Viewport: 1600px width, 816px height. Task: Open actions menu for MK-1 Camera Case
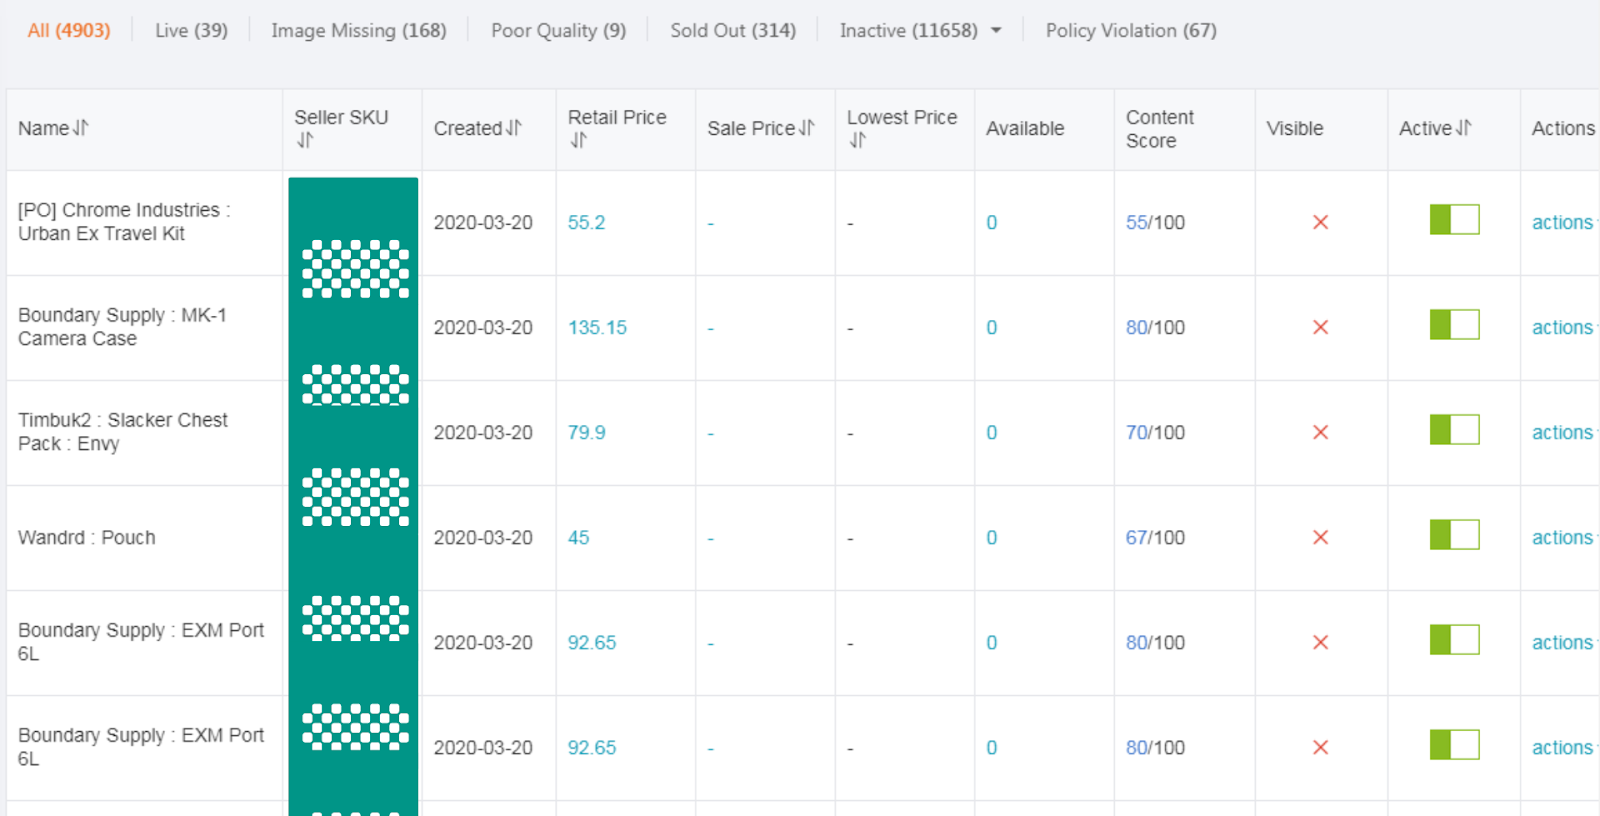coord(1562,328)
